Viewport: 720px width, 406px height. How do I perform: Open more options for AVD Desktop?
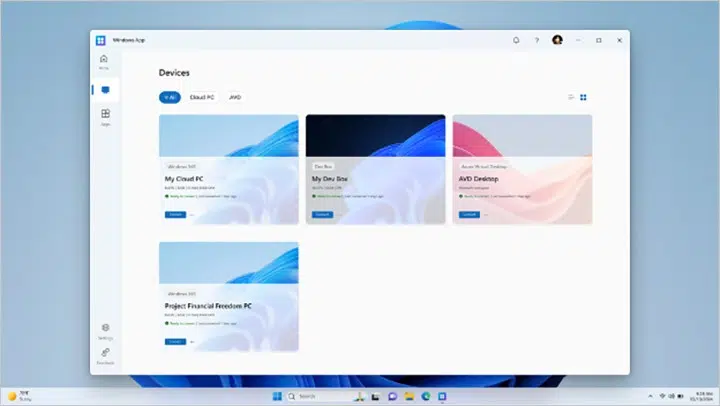[486, 214]
